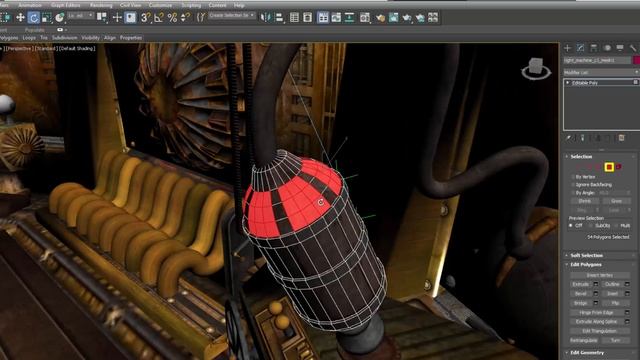Click Configure Modifier Sets icon
640x360 pixels.
pos(622,138)
